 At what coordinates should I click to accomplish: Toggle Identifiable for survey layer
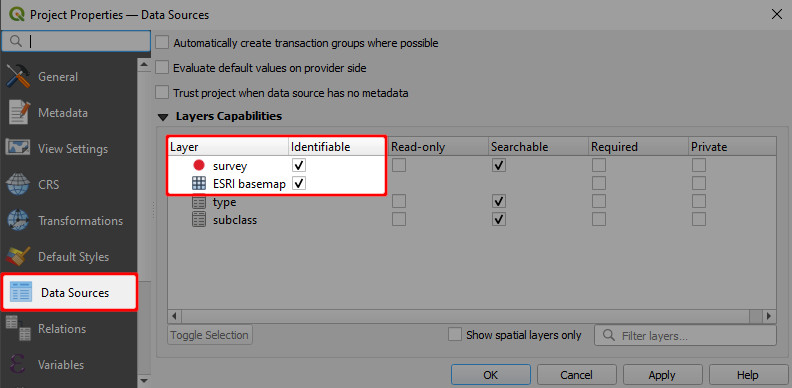point(299,165)
